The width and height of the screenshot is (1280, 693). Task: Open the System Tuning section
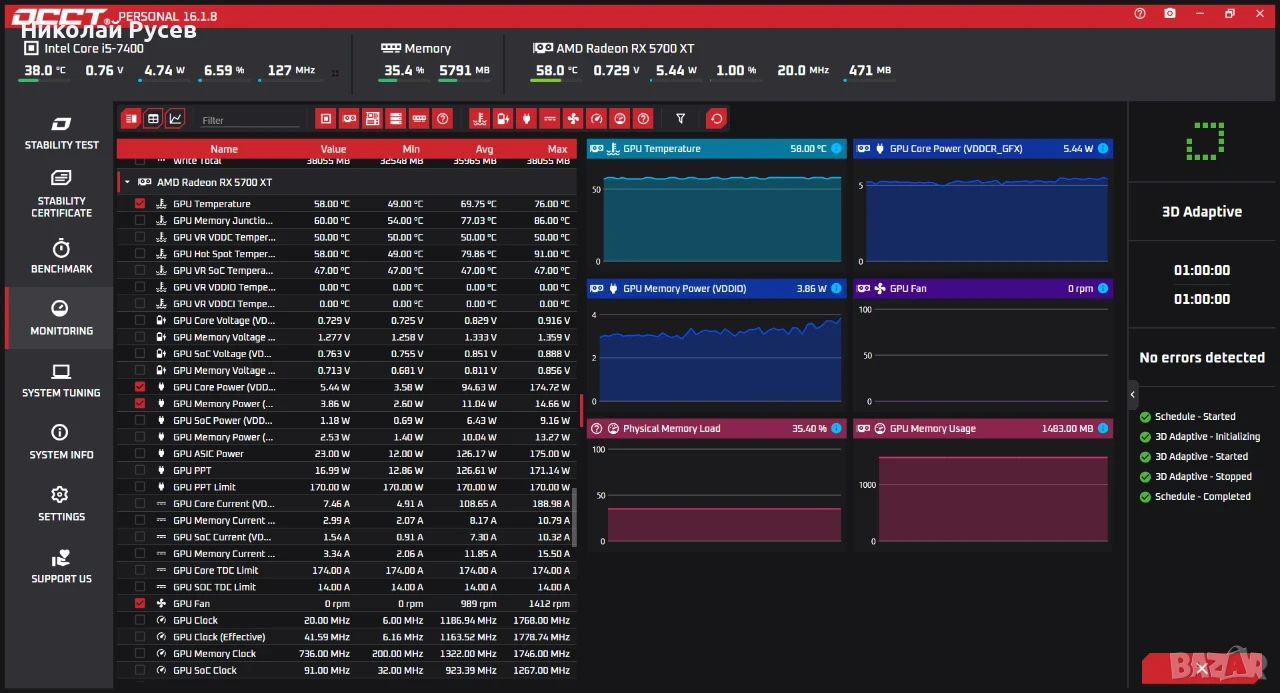pyautogui.click(x=61, y=380)
